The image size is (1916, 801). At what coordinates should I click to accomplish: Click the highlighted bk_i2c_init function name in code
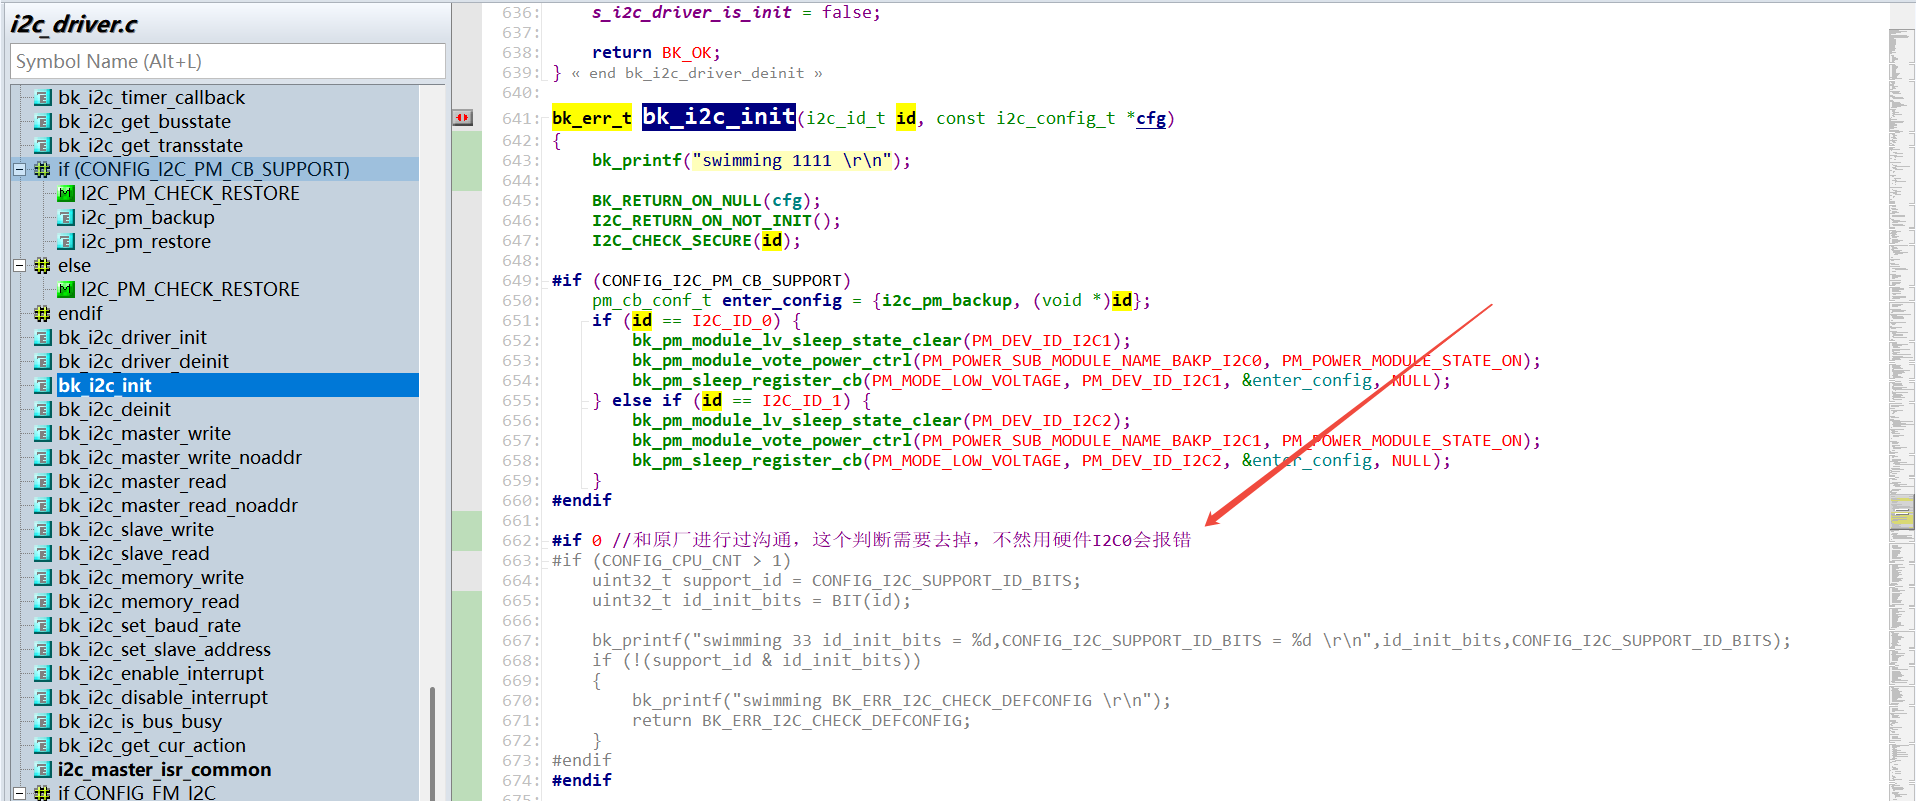(x=718, y=117)
